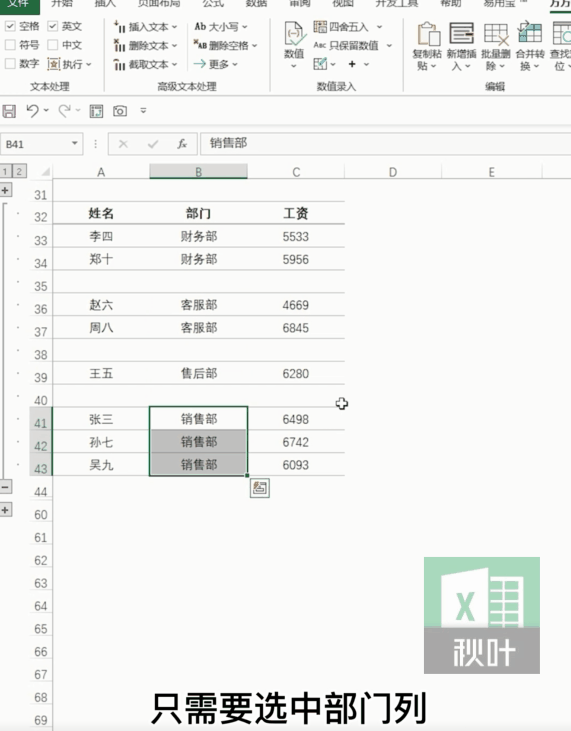Undo the last action
This screenshot has width=571, height=731.
(32, 111)
